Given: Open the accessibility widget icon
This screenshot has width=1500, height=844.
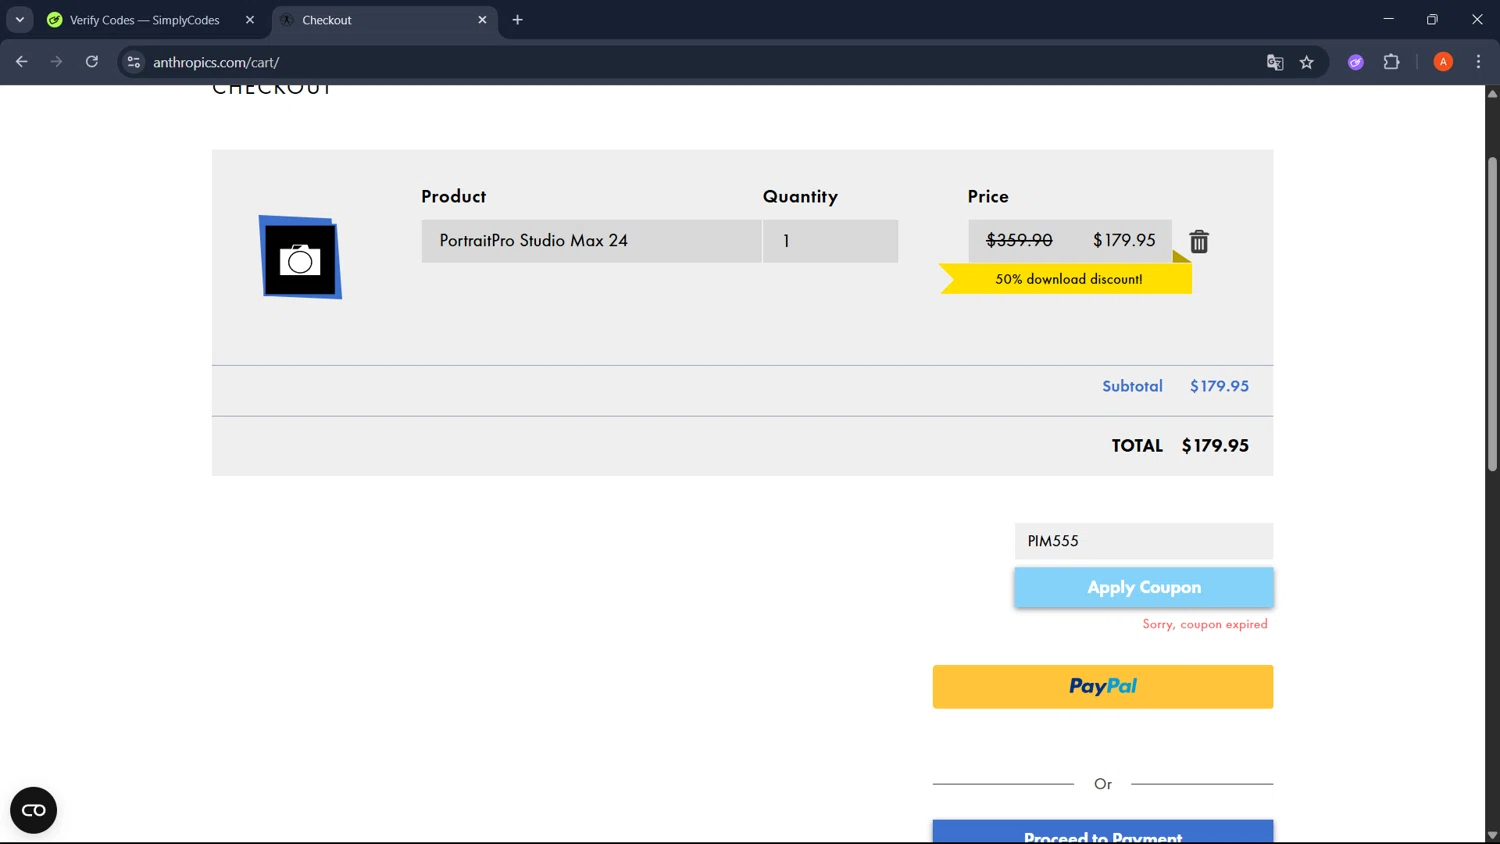Looking at the screenshot, I should coord(33,810).
